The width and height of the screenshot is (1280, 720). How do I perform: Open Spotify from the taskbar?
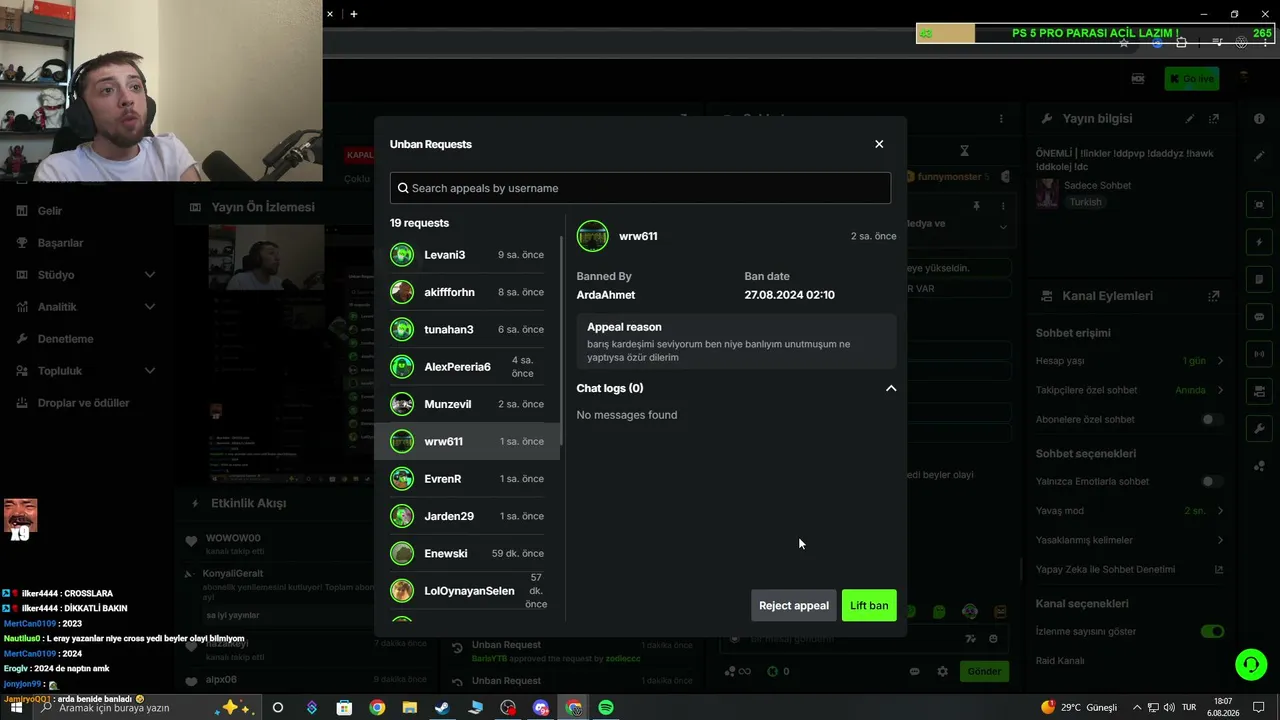click(x=606, y=708)
